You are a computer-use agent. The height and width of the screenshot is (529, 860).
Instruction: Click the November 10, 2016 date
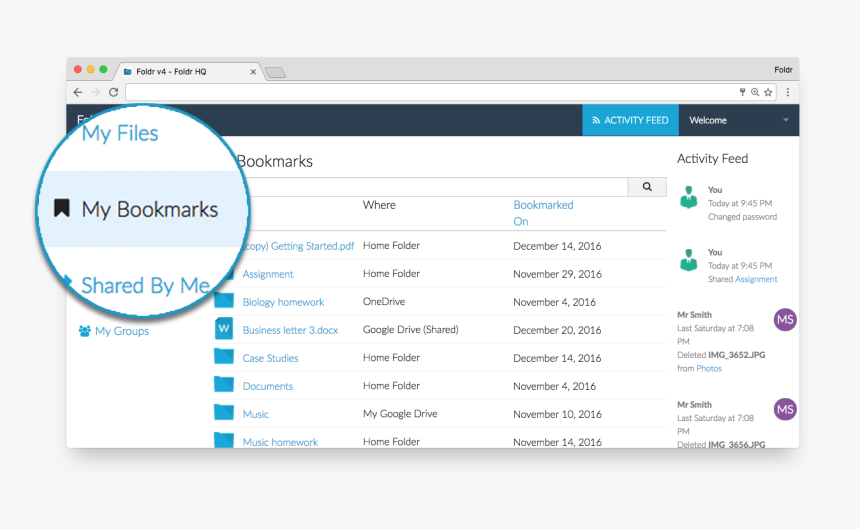click(557, 414)
